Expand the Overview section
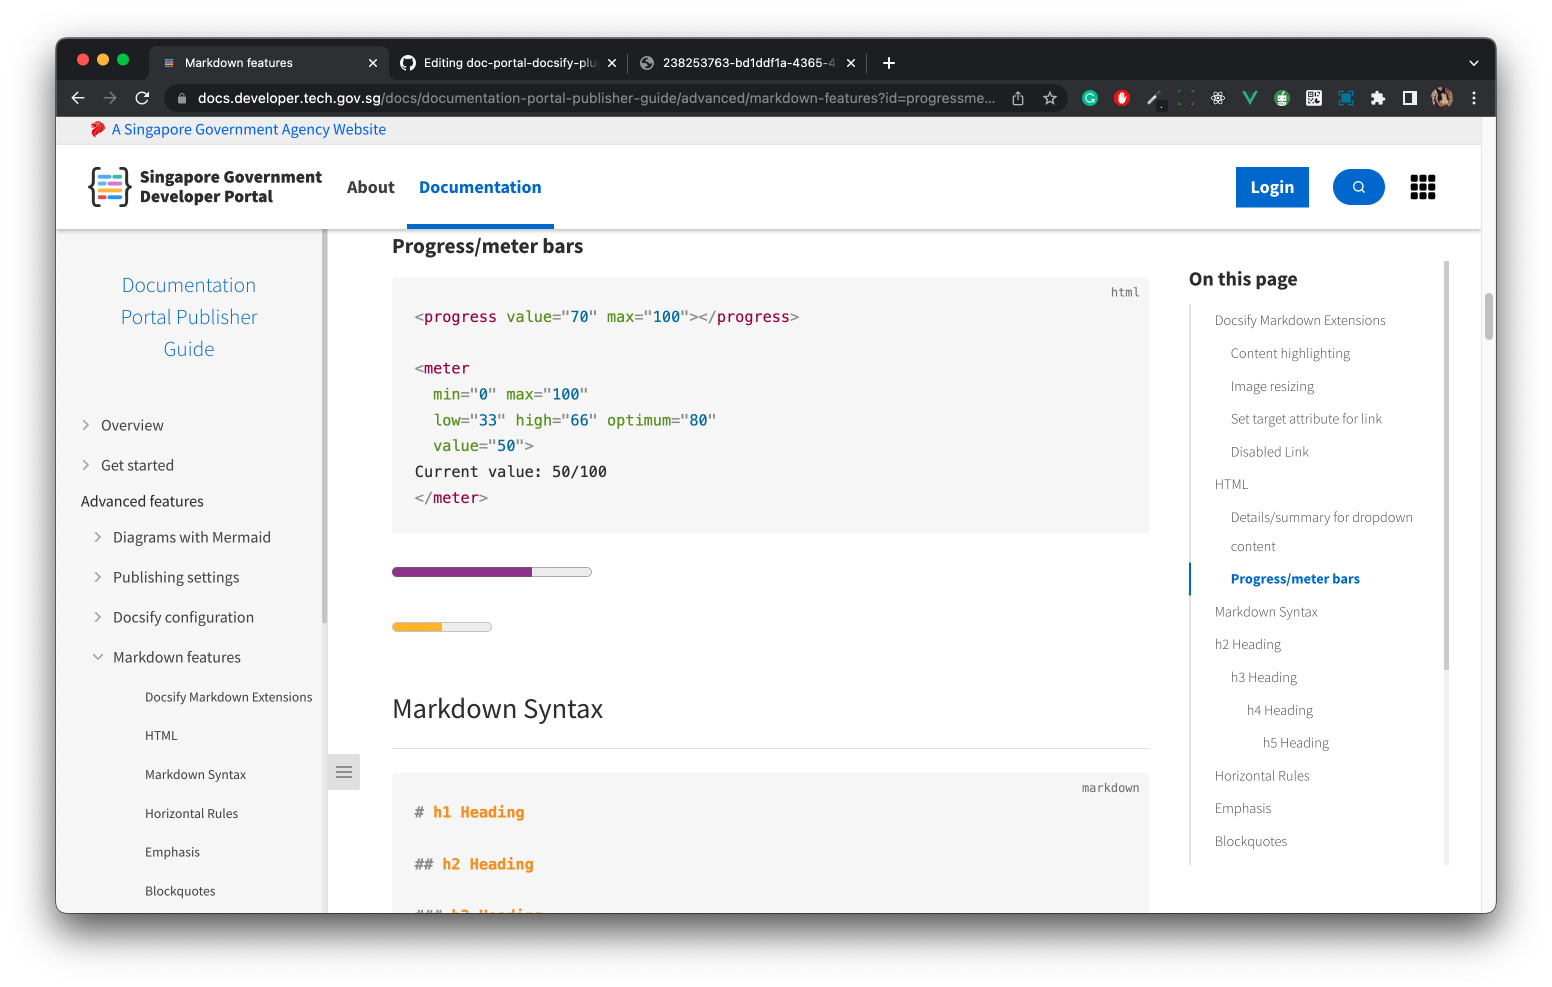The image size is (1552, 987). click(132, 425)
